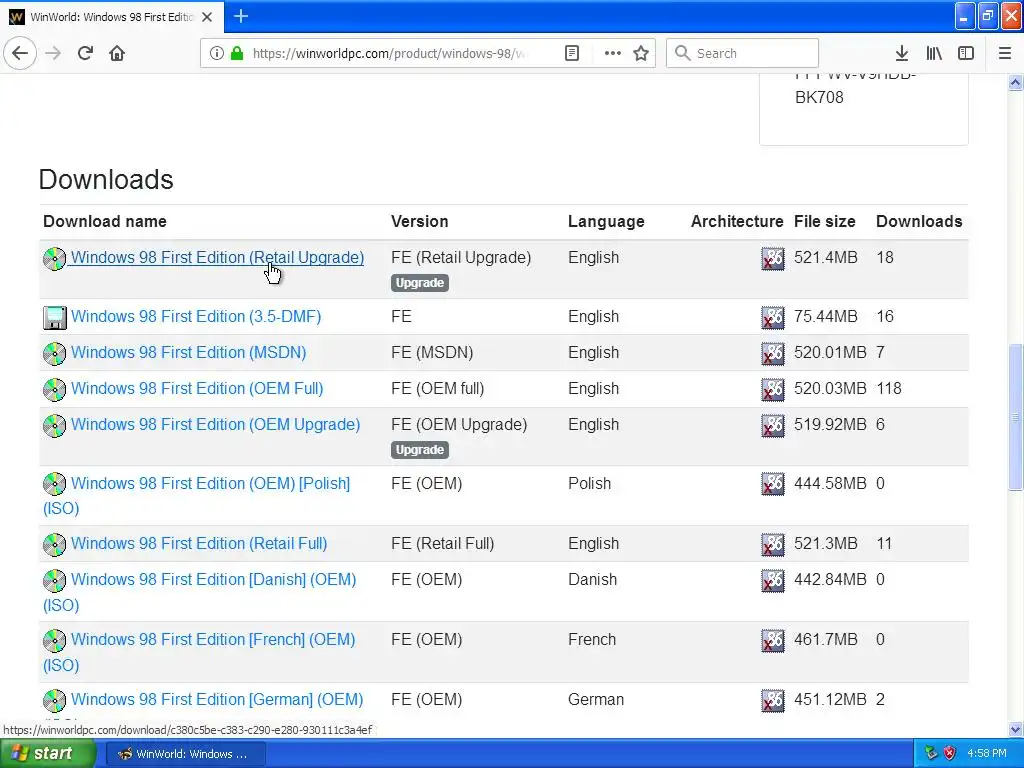The image size is (1024, 768).
Task: Open the Library bookshelf icon
Action: [934, 53]
